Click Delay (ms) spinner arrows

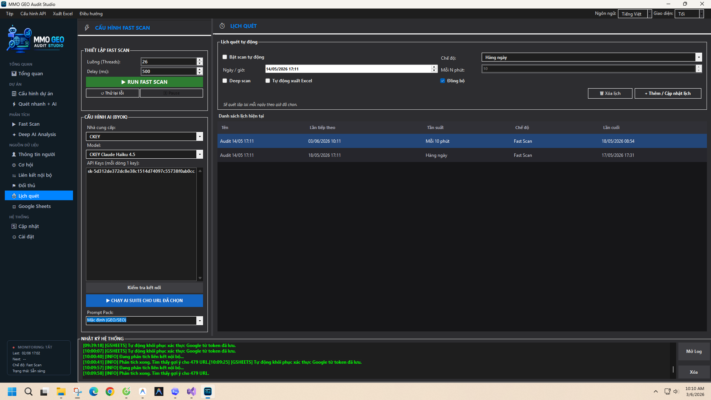coord(200,71)
